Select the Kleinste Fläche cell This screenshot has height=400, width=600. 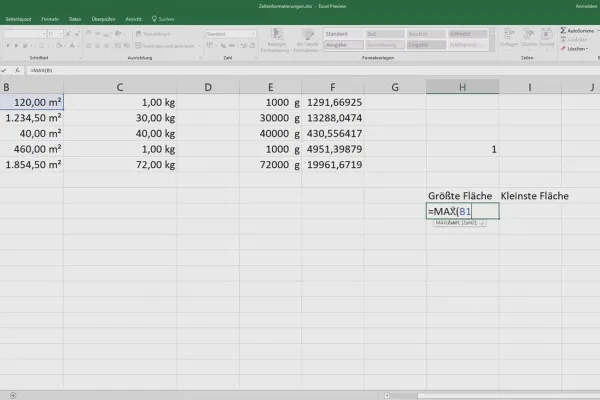coord(530,196)
